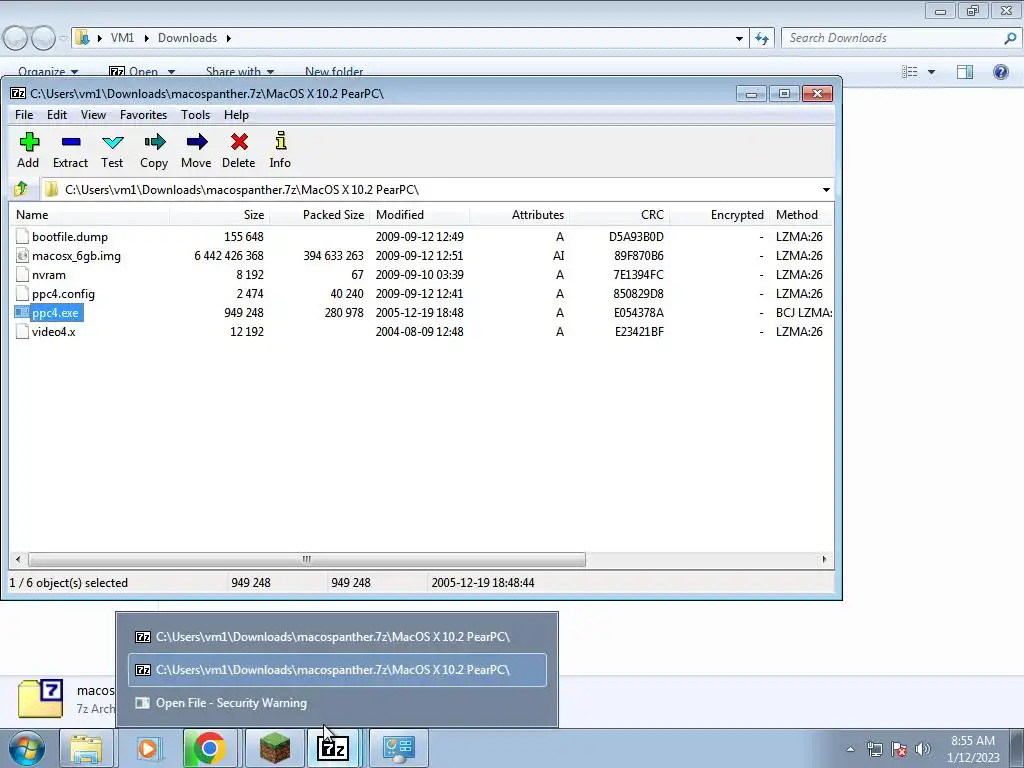Click the scrollbar right arrow
The image size is (1024, 768).
click(824, 560)
